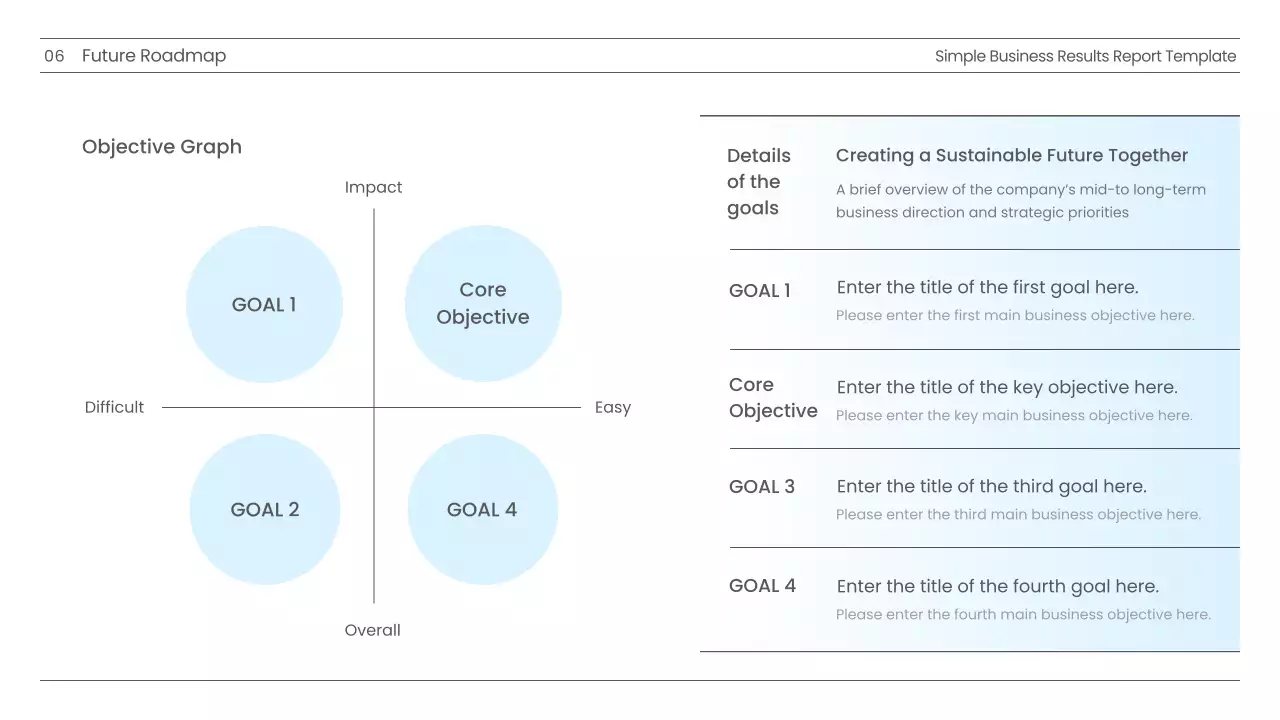Click the Simple Business Results Report Template text

pyautogui.click(x=1085, y=56)
